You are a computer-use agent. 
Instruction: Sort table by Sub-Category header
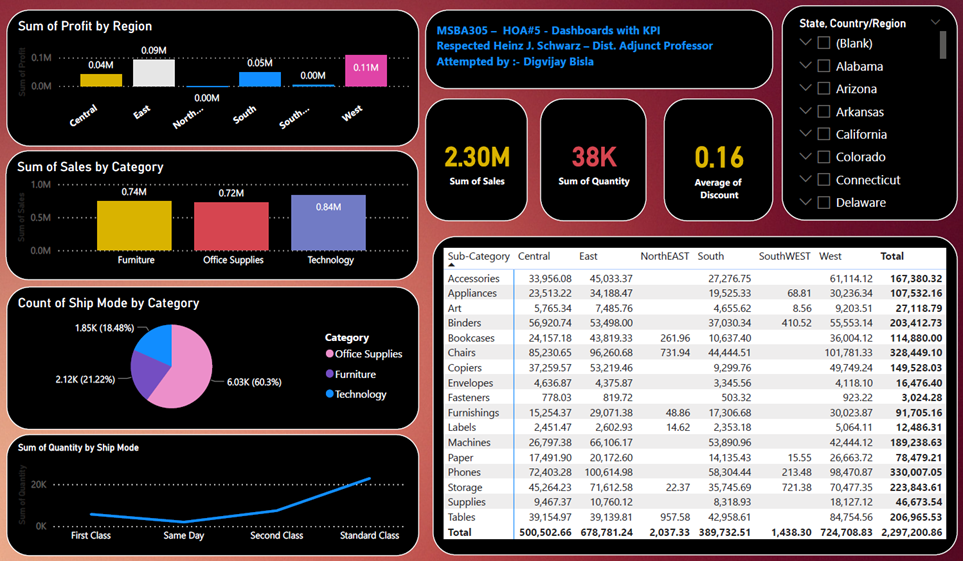[x=478, y=256]
